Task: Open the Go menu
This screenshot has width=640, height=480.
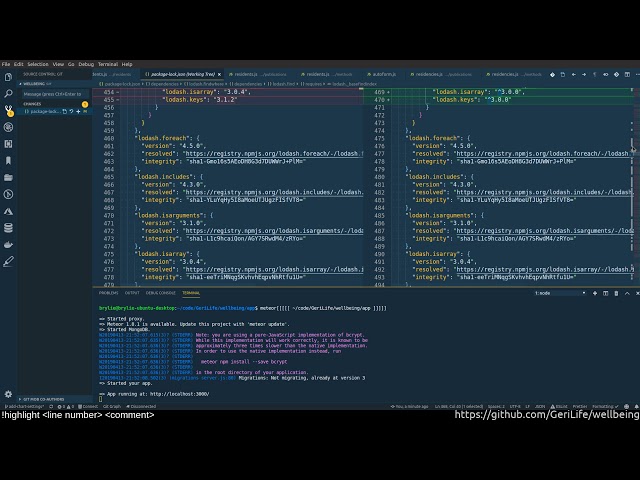Action: [x=71, y=64]
